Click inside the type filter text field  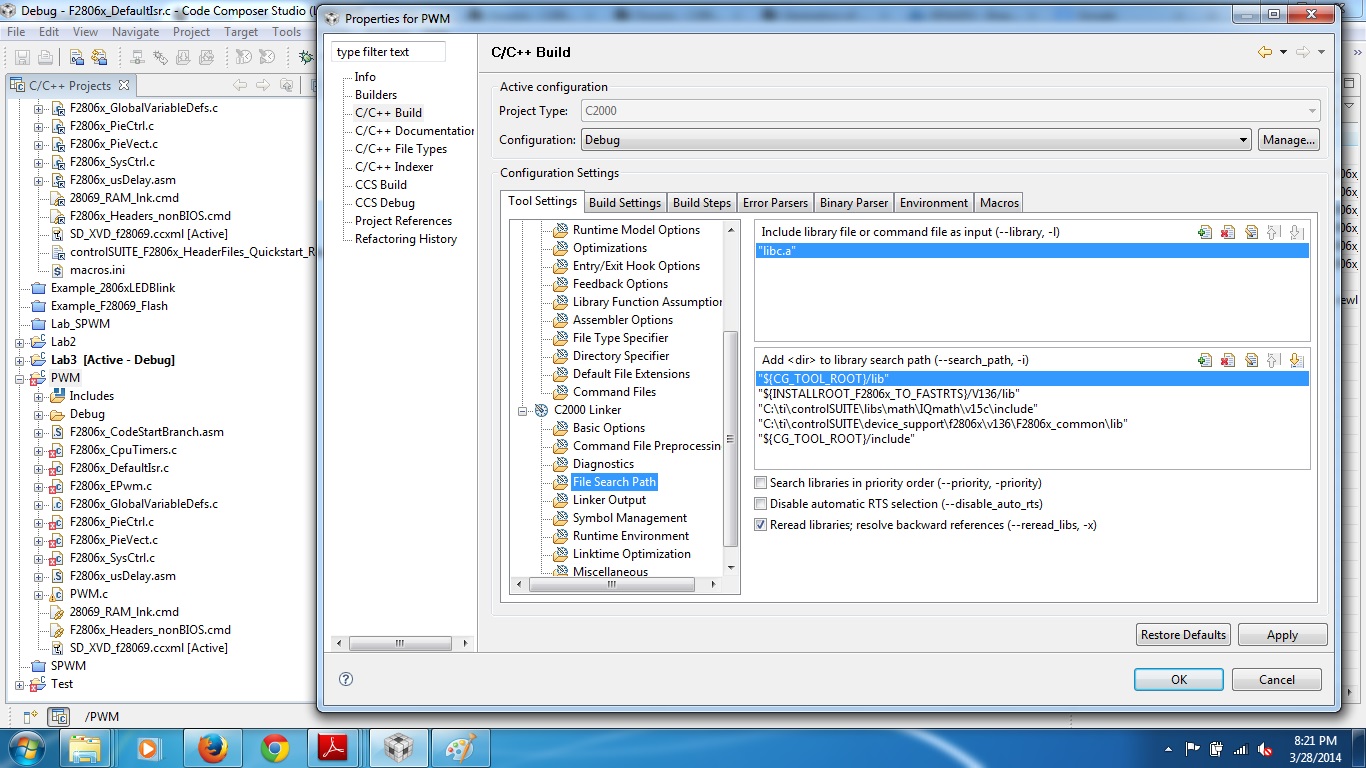[387, 50]
